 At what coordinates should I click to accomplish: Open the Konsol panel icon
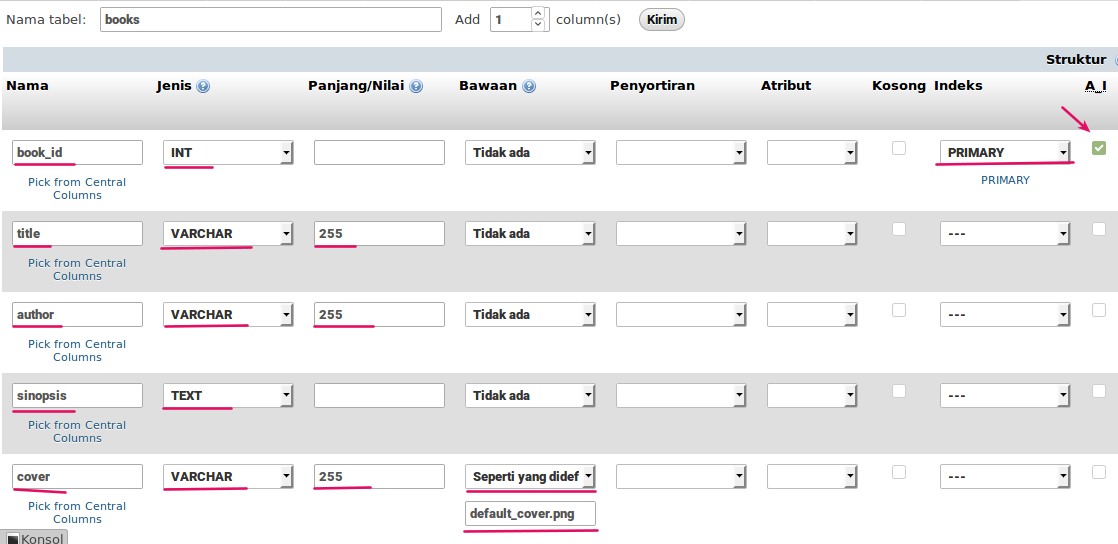13,538
